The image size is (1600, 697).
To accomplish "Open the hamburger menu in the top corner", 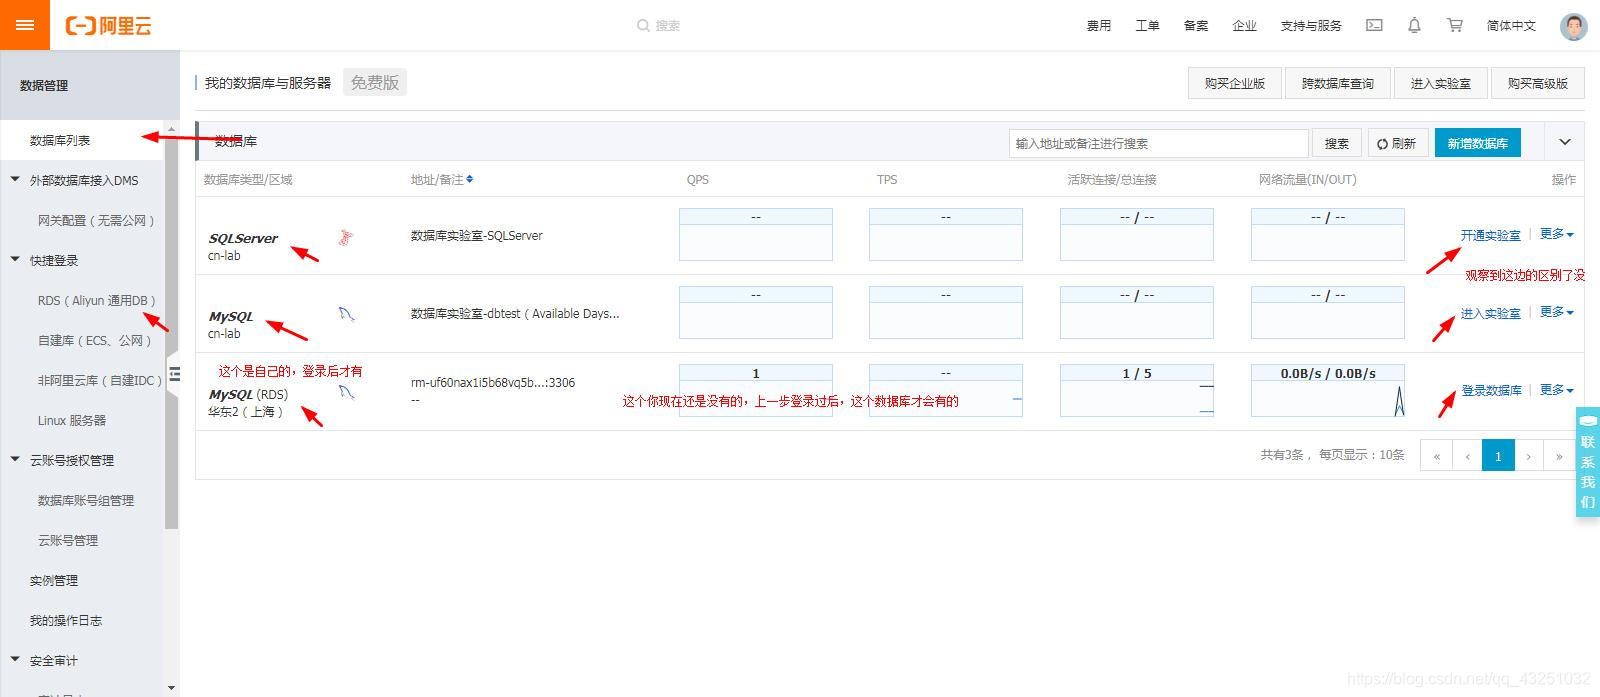I will [25, 25].
